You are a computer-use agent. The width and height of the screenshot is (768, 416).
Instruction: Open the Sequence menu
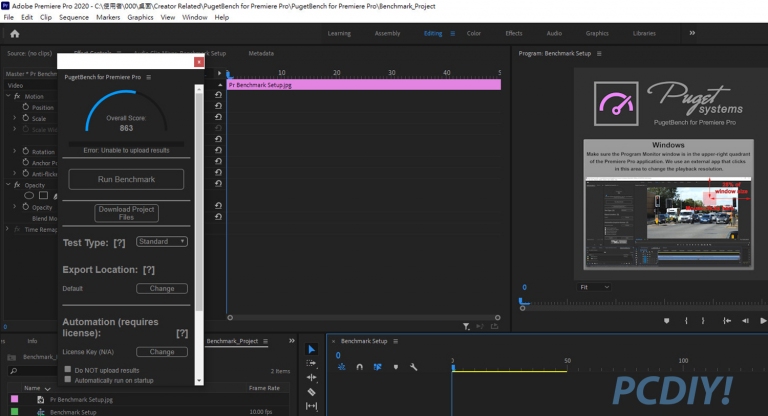(x=74, y=17)
